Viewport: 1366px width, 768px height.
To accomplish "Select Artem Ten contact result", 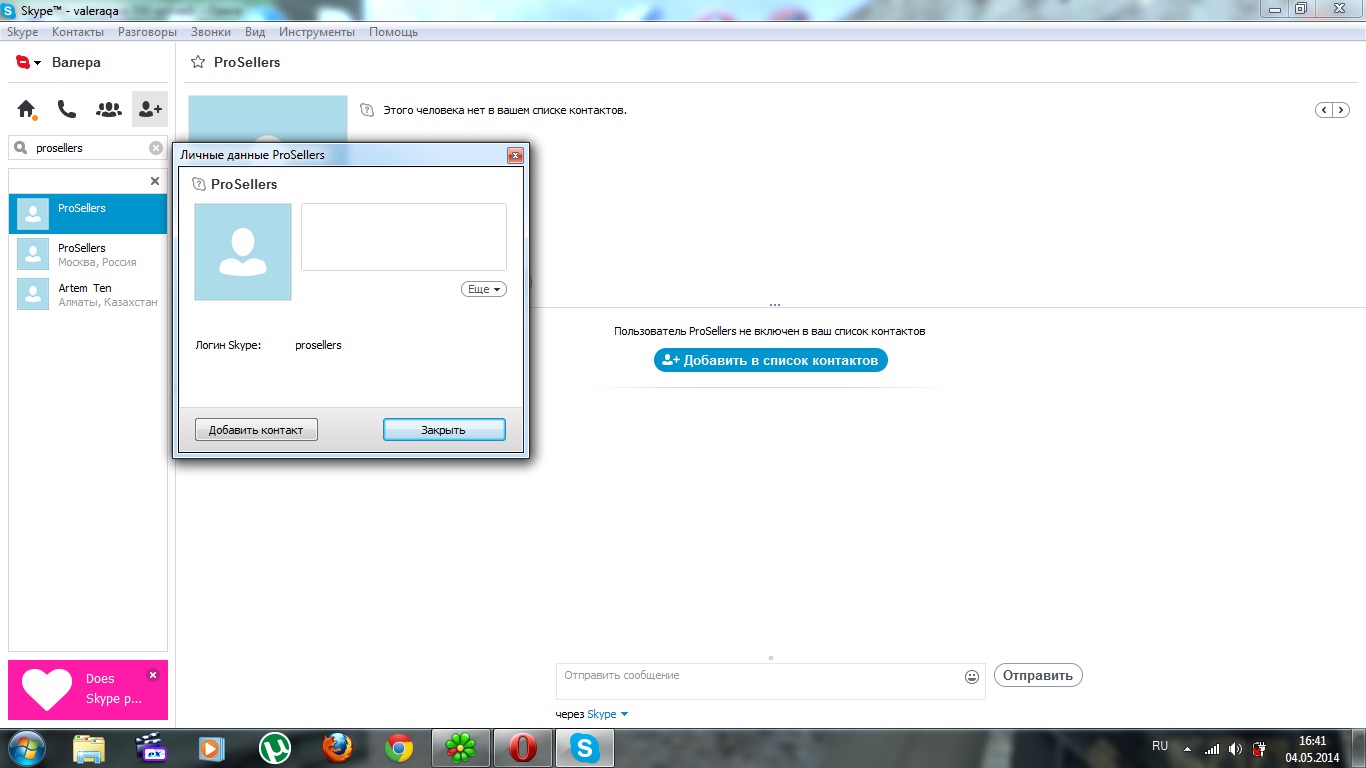I will [88, 294].
